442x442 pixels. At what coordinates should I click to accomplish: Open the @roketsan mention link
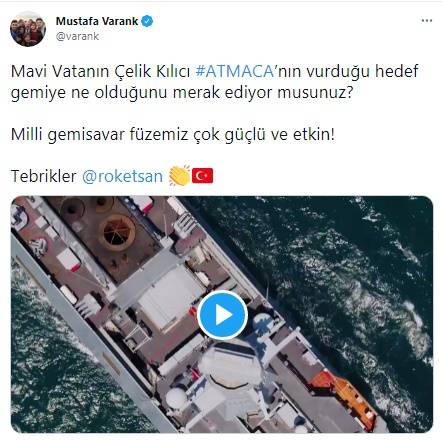click(122, 176)
